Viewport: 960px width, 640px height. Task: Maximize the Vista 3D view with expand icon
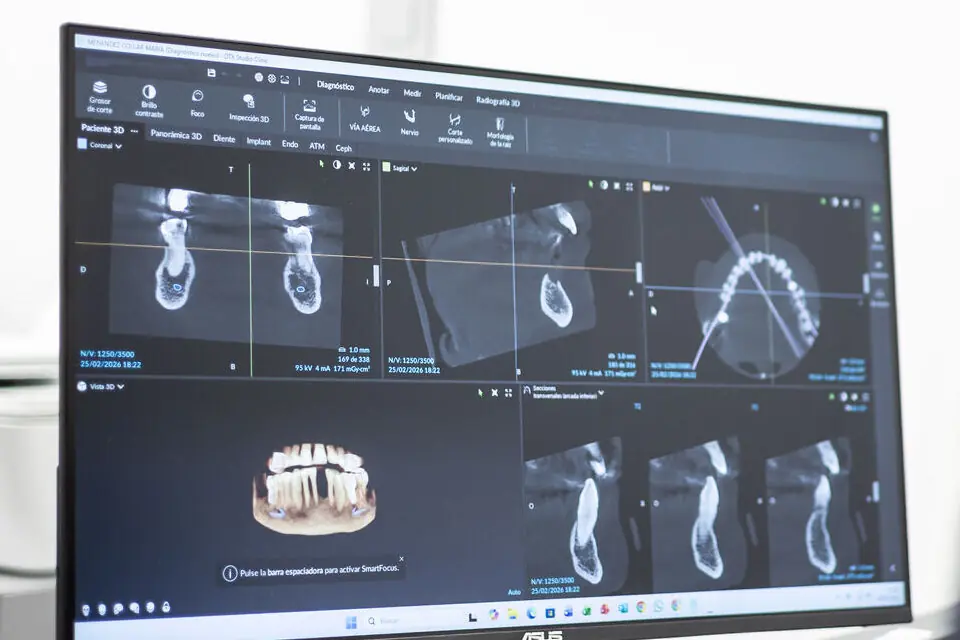[508, 393]
